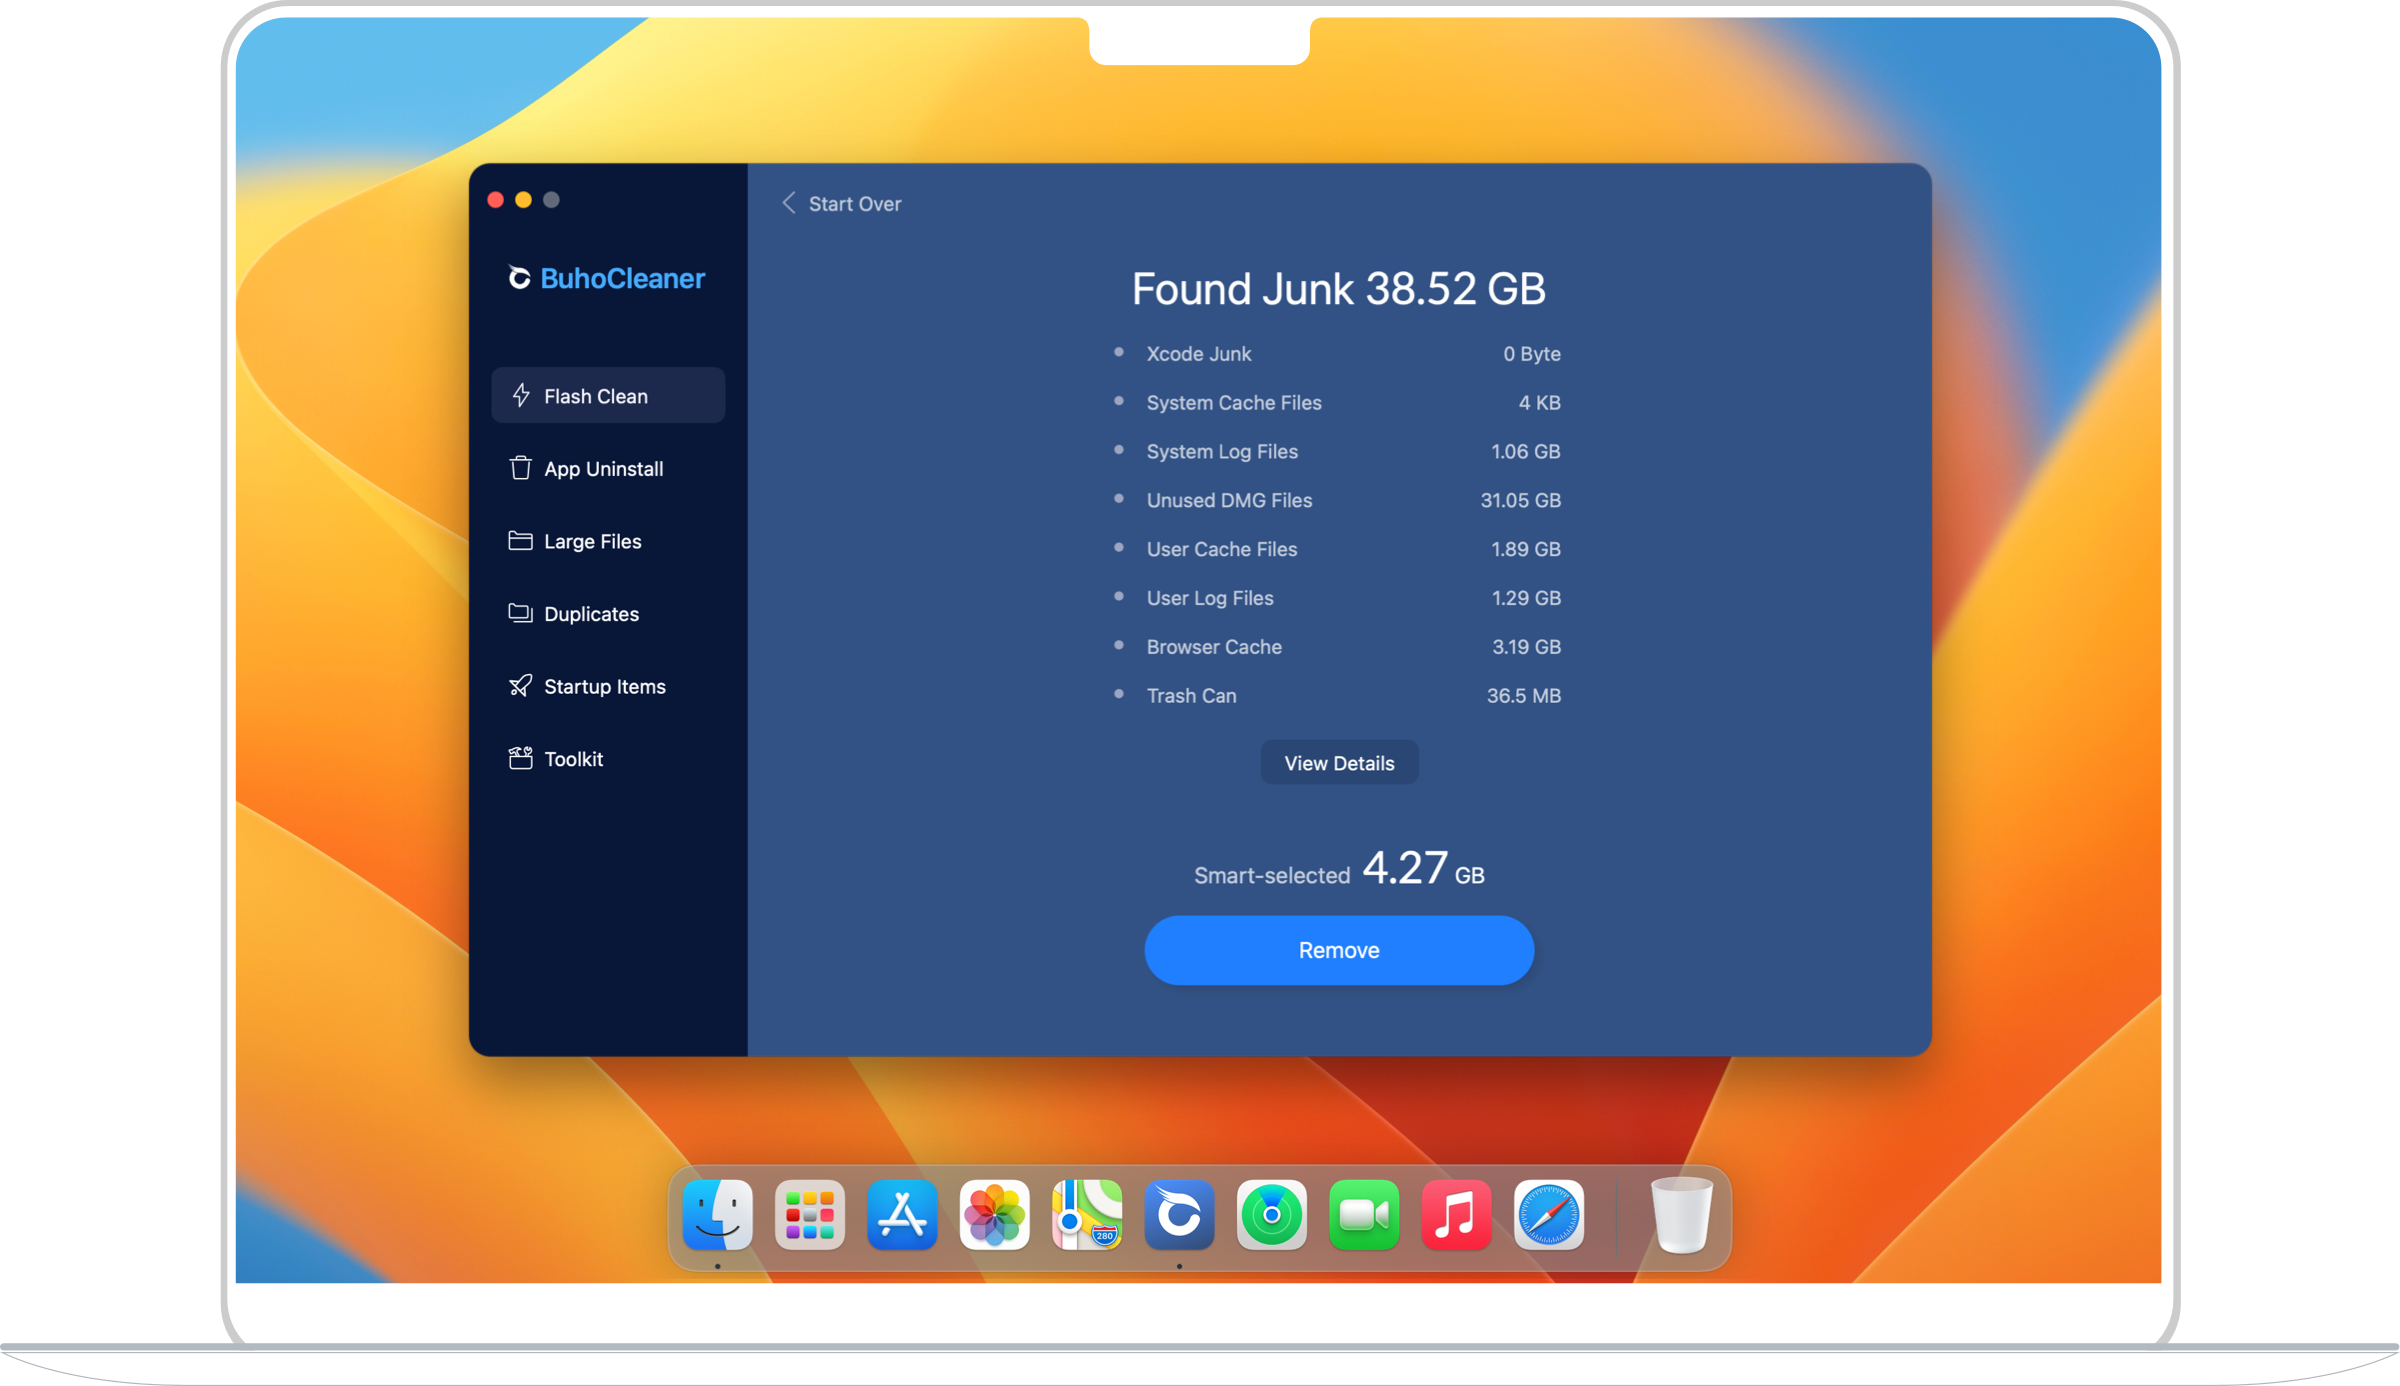Click BuhoCleaner icon in the dock
Viewport: 2400px width, 1386px height.
point(1179,1215)
